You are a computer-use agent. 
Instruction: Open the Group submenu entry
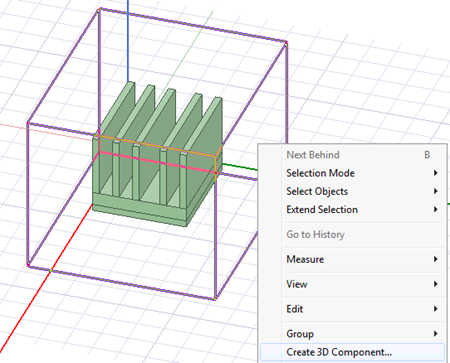coord(353,334)
